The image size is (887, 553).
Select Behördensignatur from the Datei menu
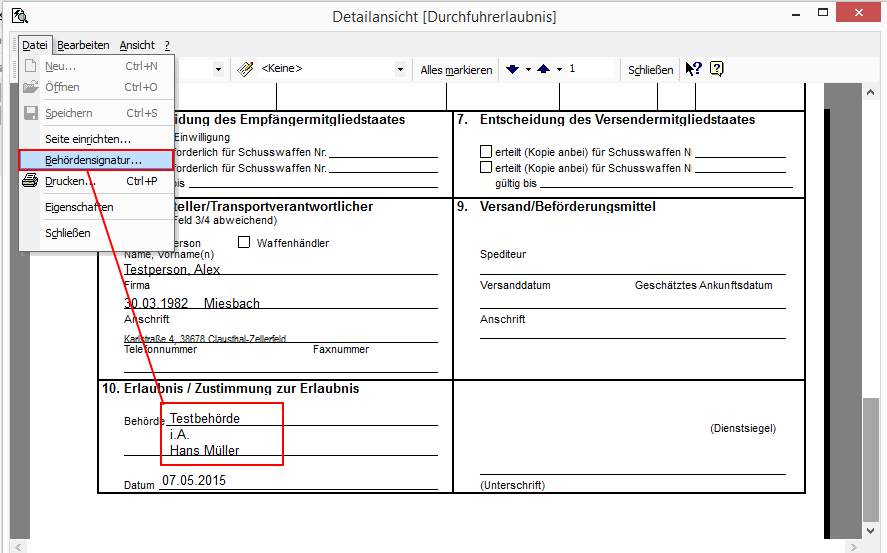94,159
